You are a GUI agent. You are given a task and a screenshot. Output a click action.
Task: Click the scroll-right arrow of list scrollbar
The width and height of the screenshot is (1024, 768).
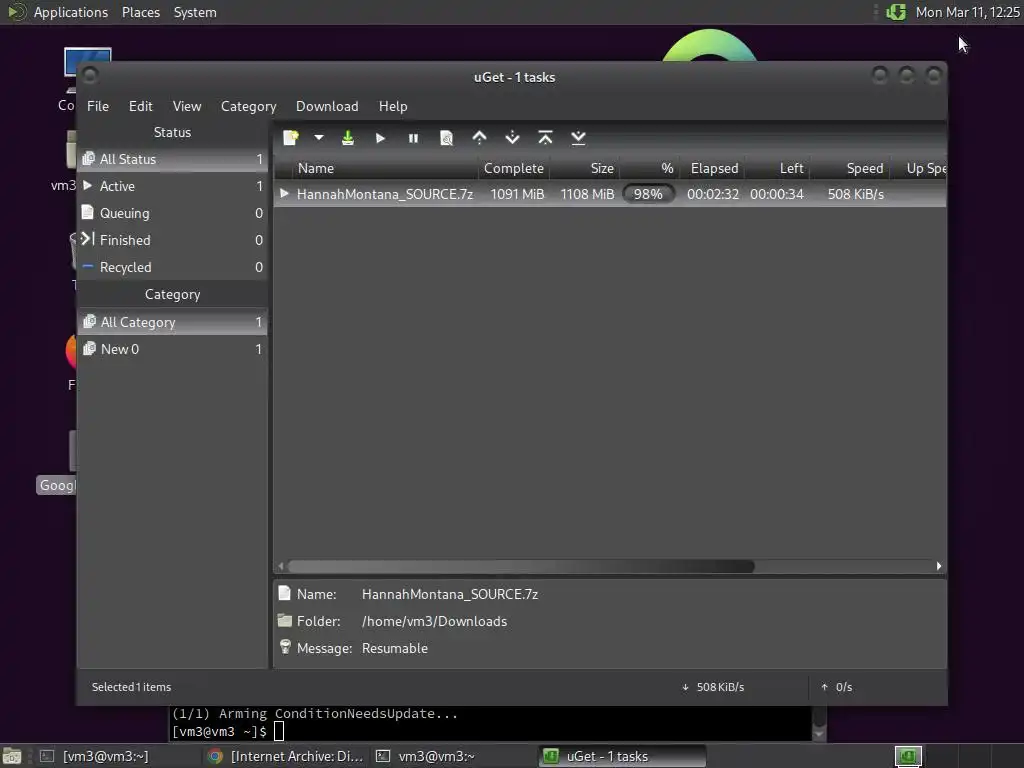tap(939, 566)
